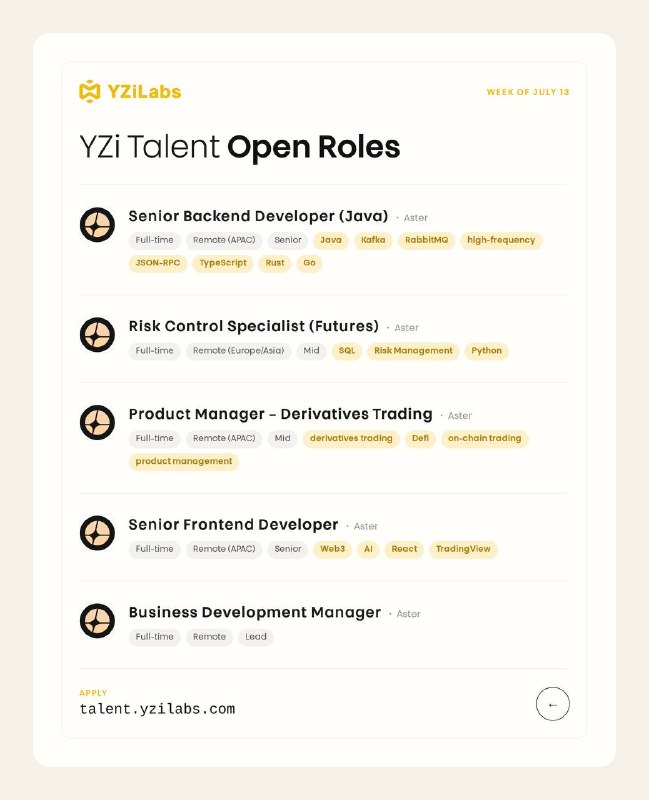Click Aster logo beside Product Manager role
The height and width of the screenshot is (800, 649).
click(97, 422)
